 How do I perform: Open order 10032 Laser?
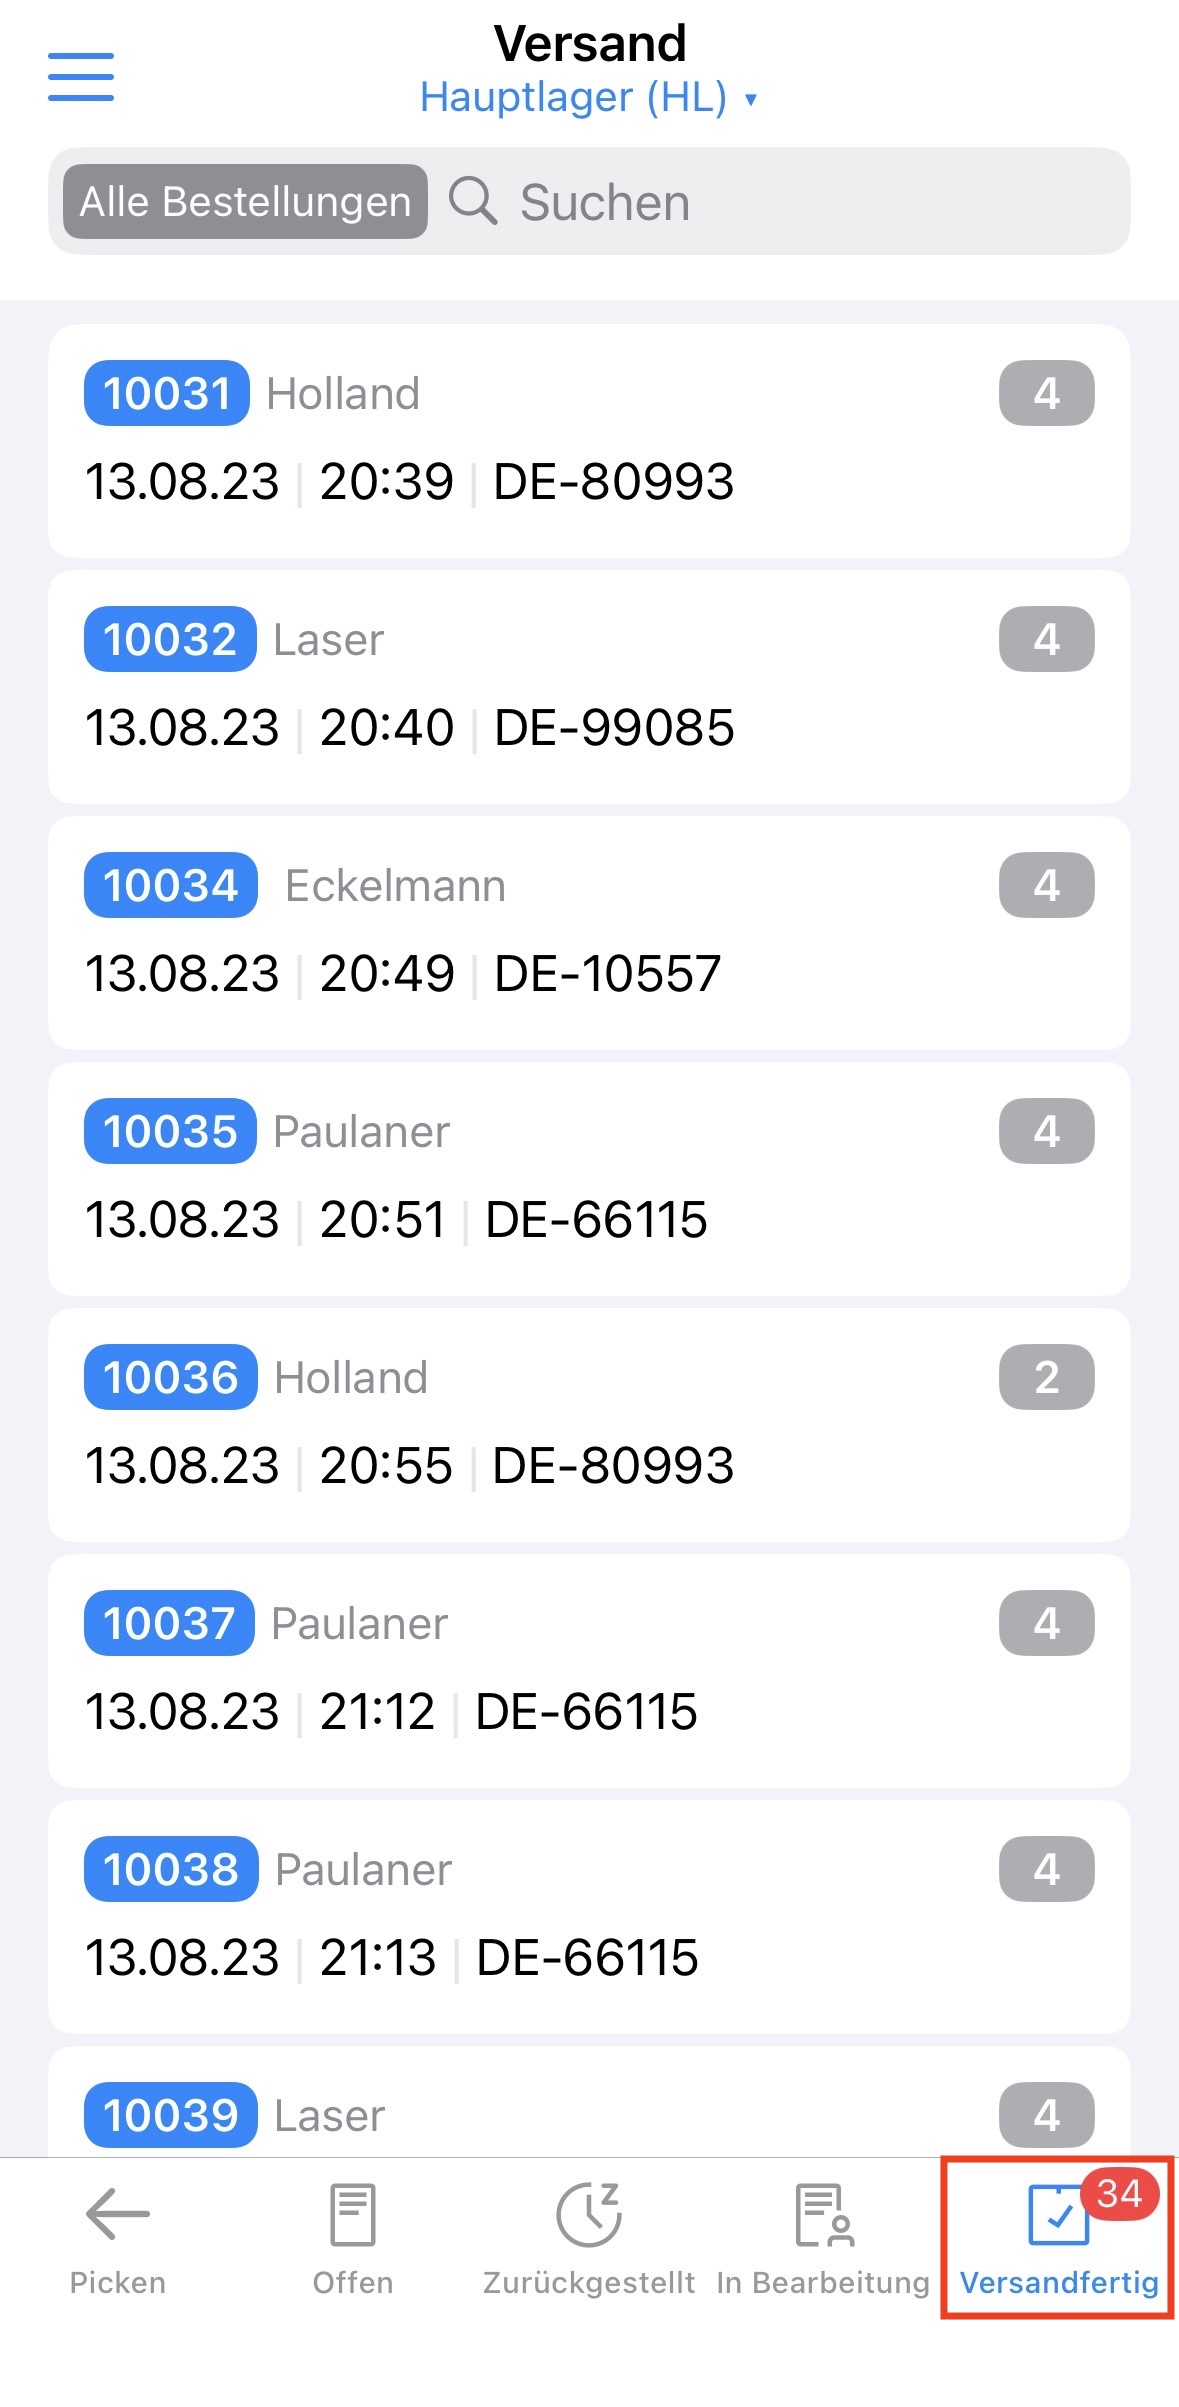coord(589,686)
